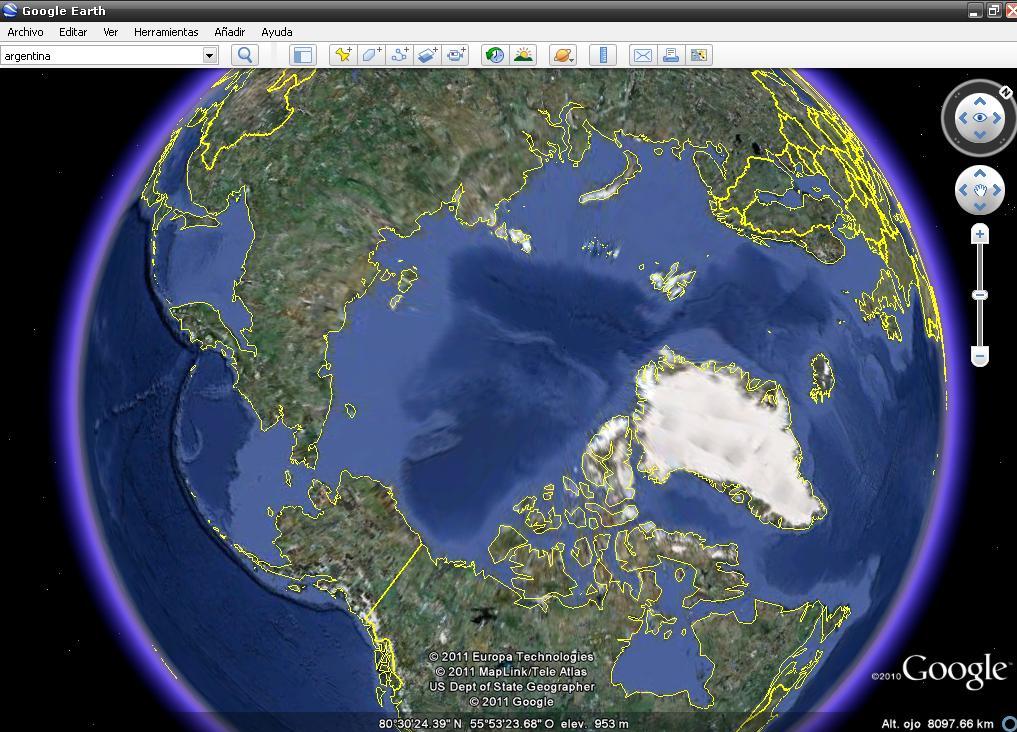Look right using eye joystick arrow
This screenshot has height=732, width=1017.
pos(997,118)
